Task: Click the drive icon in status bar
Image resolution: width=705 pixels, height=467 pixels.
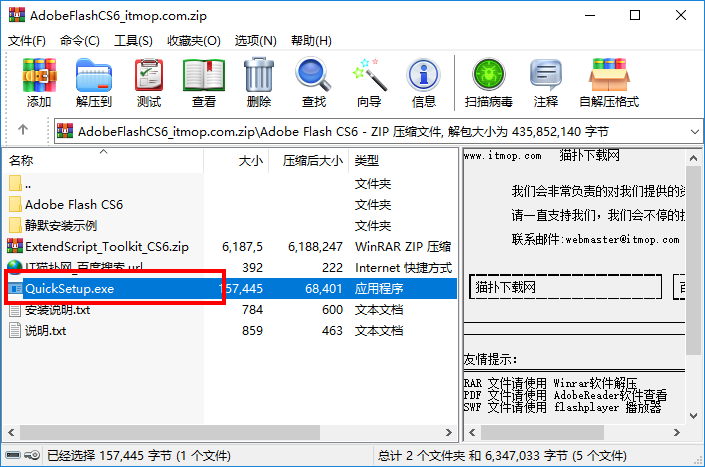Action: (13, 455)
